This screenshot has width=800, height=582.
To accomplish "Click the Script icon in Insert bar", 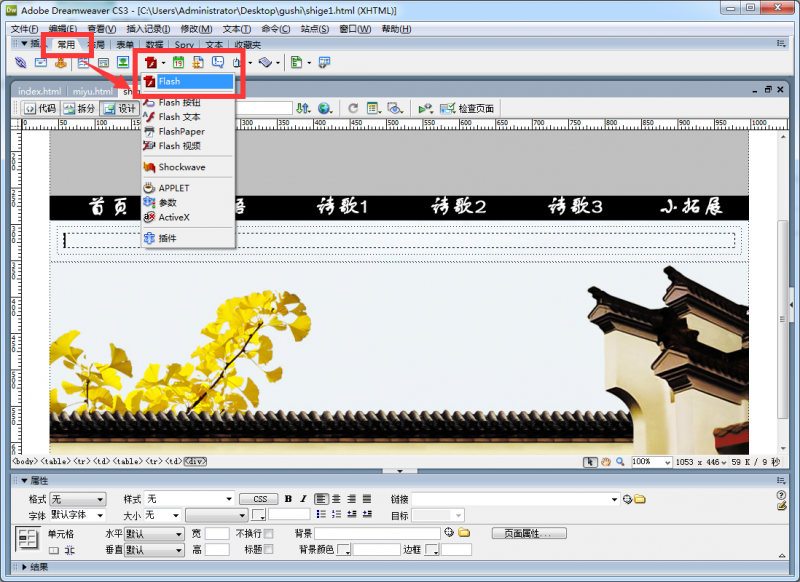I will click(265, 63).
